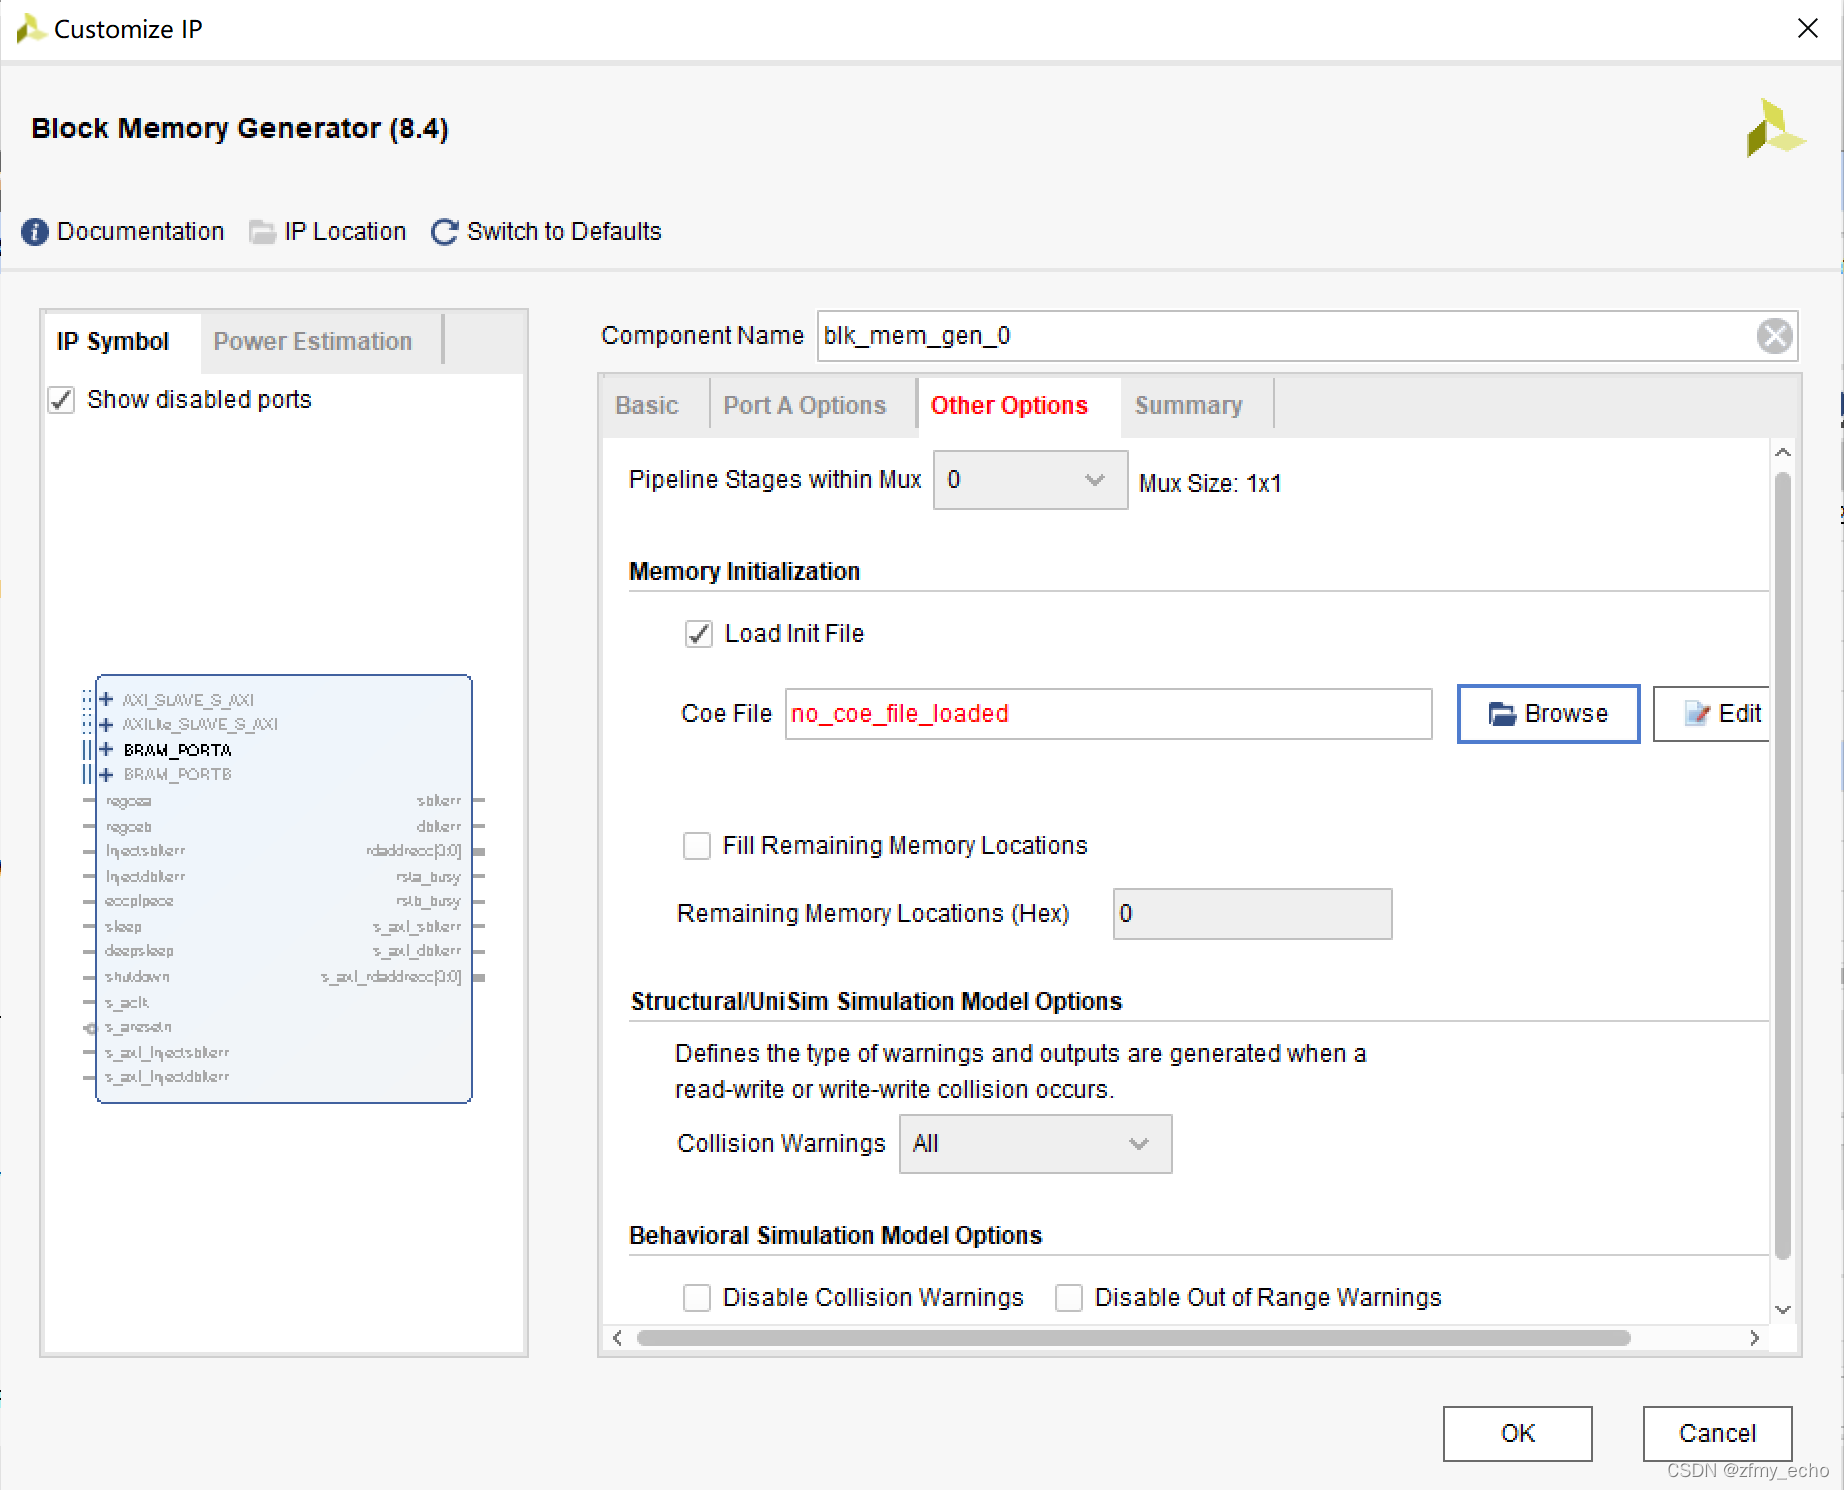Click the vertical scrollbar thumb in options panel
This screenshot has width=1844, height=1490.
1782,866
